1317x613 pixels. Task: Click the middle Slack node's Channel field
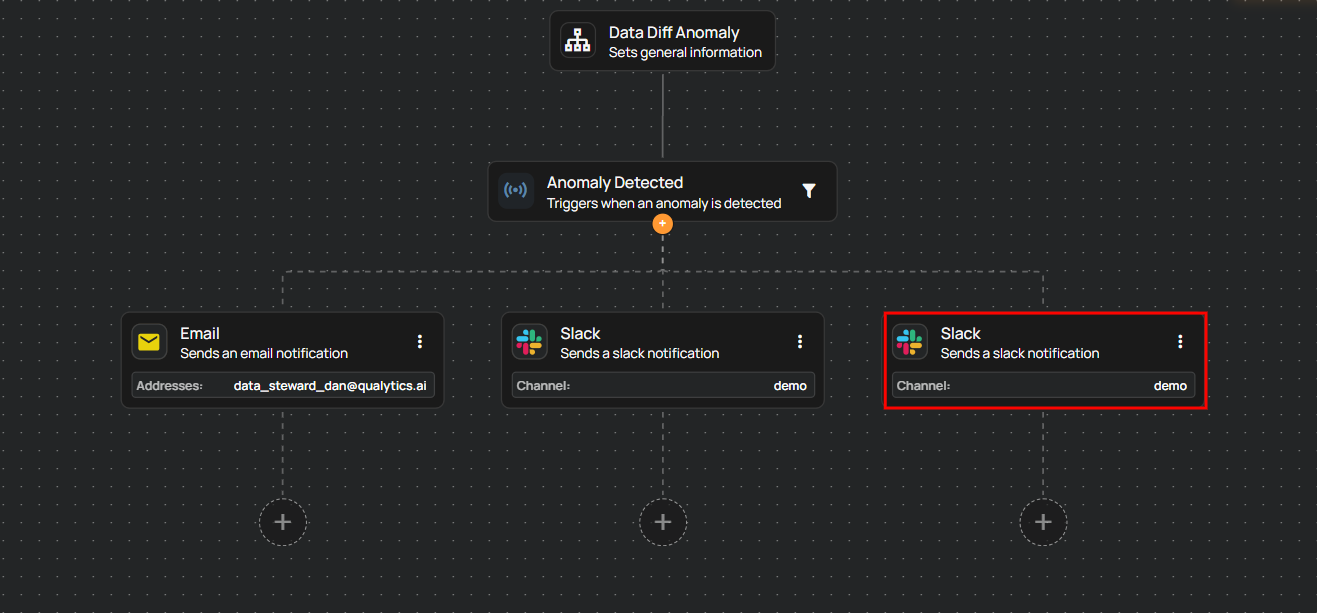(663, 386)
